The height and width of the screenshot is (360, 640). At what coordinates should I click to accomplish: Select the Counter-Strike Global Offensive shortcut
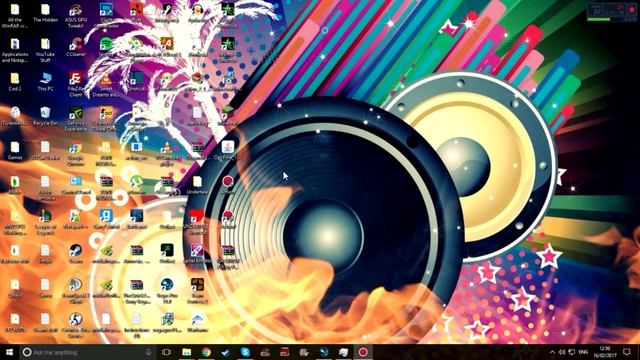106,119
